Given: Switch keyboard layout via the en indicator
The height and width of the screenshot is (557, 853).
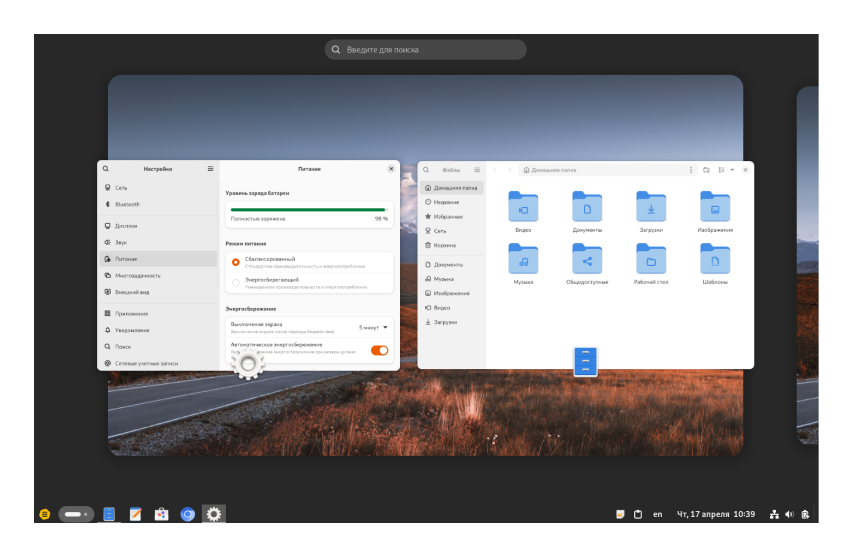Looking at the screenshot, I should tap(658, 514).
